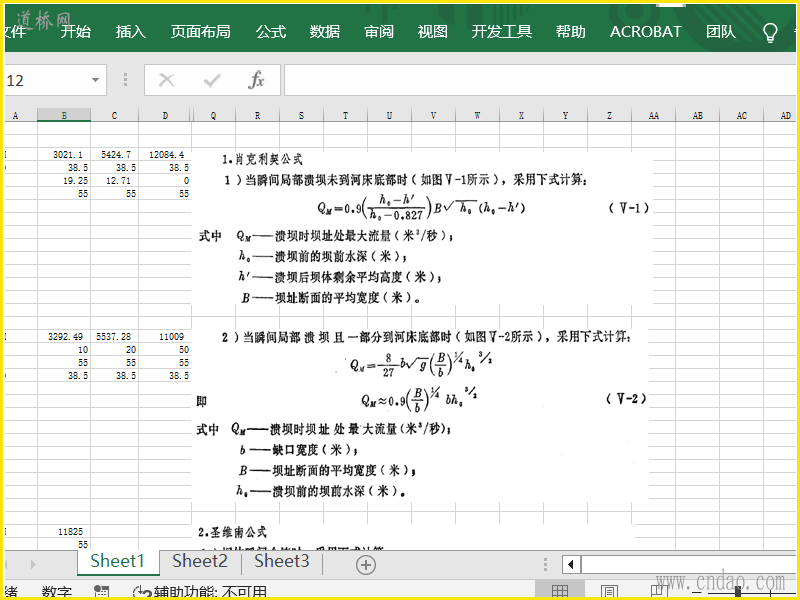The width and height of the screenshot is (800, 600).
Task: Select column C header
Action: pos(114,115)
